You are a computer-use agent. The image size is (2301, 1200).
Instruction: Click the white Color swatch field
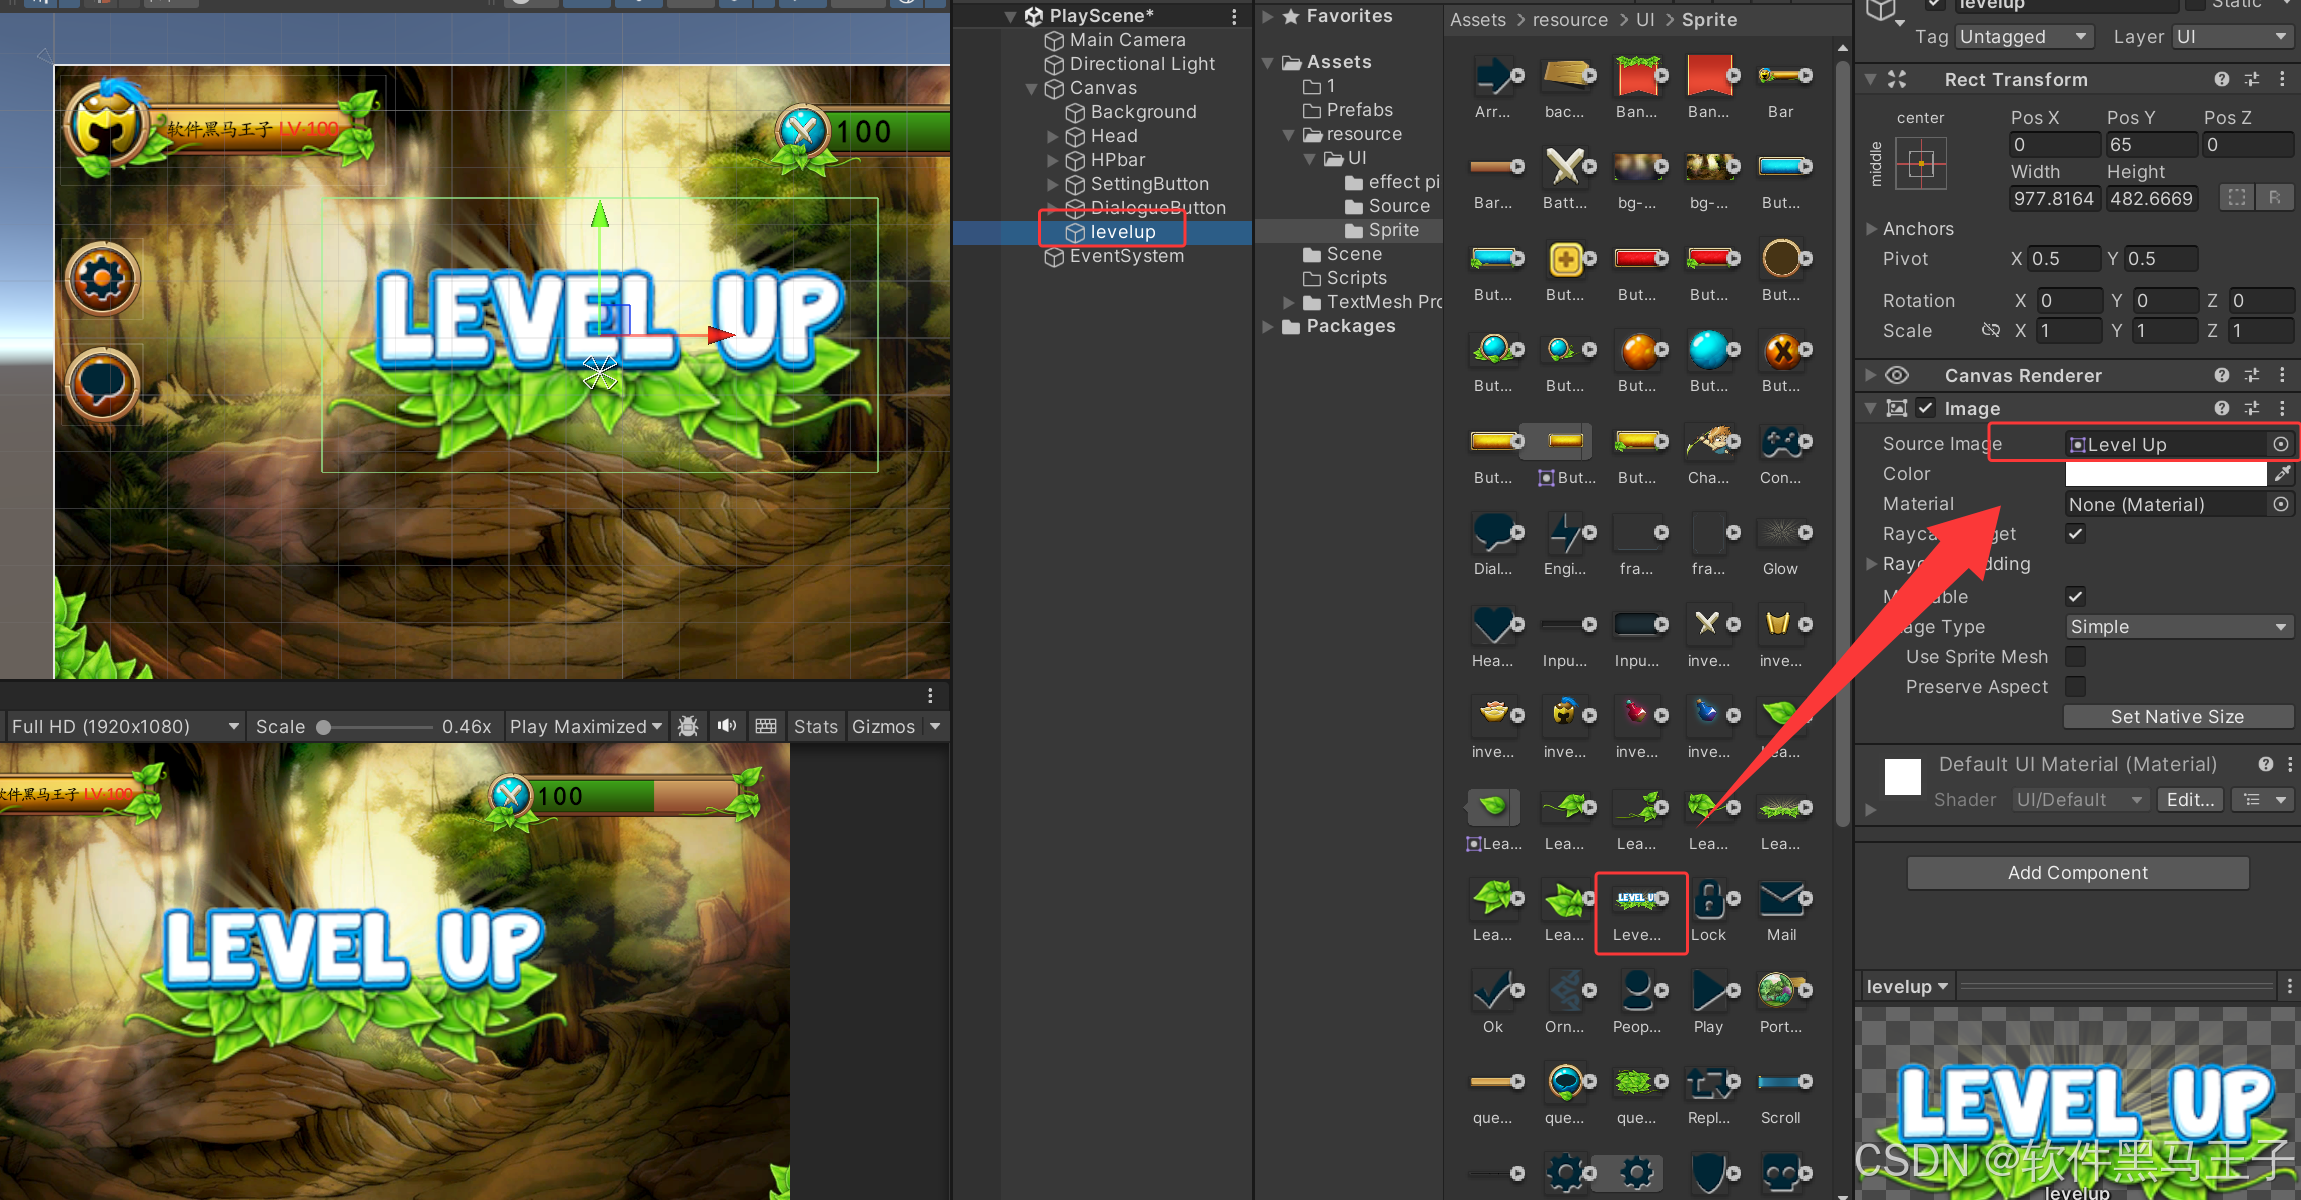2165,474
